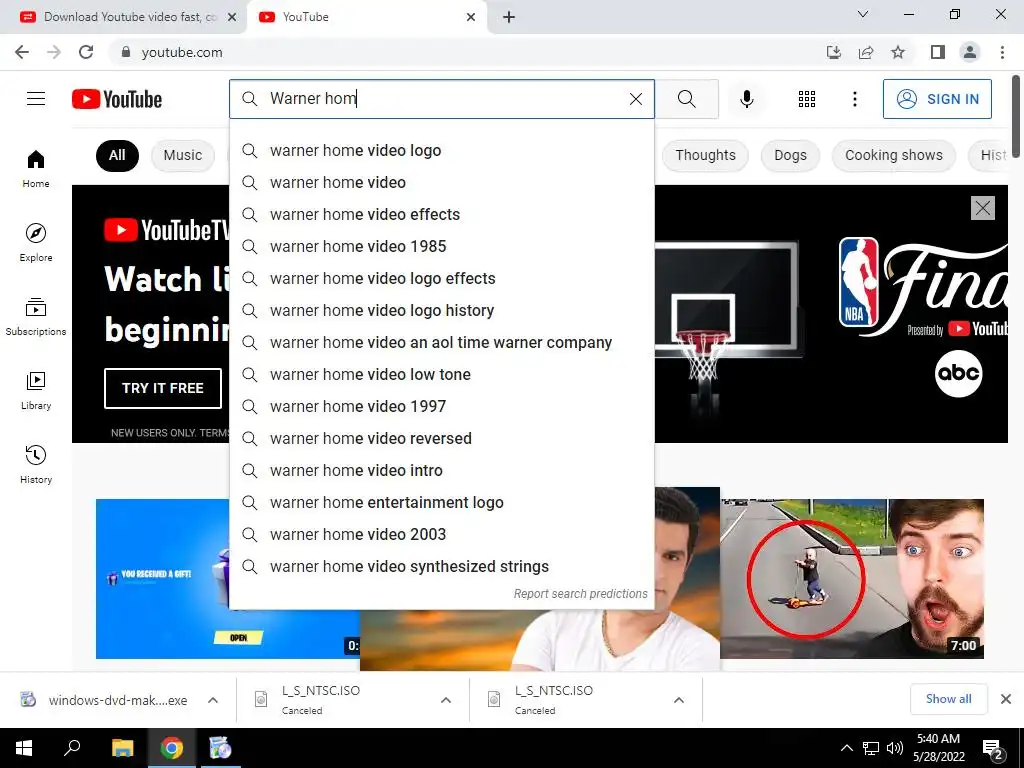Image resolution: width=1024 pixels, height=768 pixels.
Task: Toggle the Chrome side panel
Action: click(x=938, y=52)
